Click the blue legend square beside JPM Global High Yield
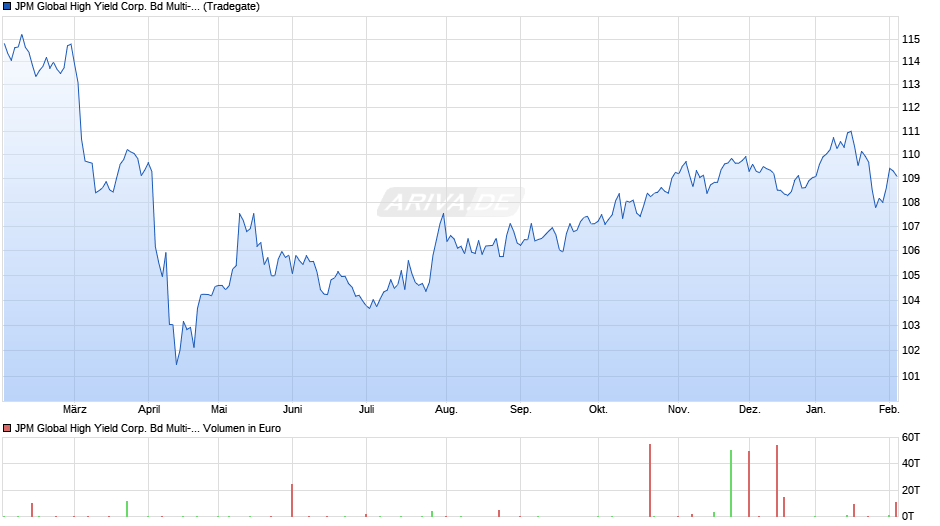The height and width of the screenshot is (526, 940). [7, 7]
